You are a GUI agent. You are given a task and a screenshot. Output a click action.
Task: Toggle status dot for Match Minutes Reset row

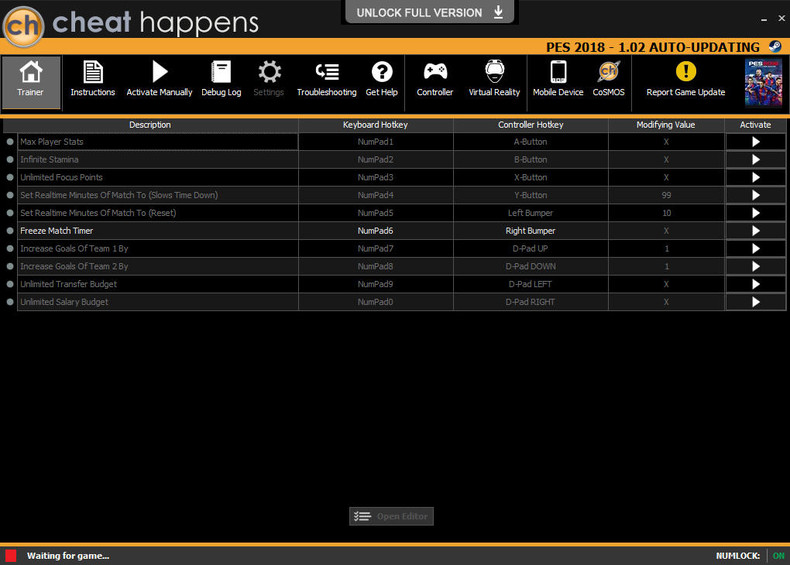click(x=10, y=213)
